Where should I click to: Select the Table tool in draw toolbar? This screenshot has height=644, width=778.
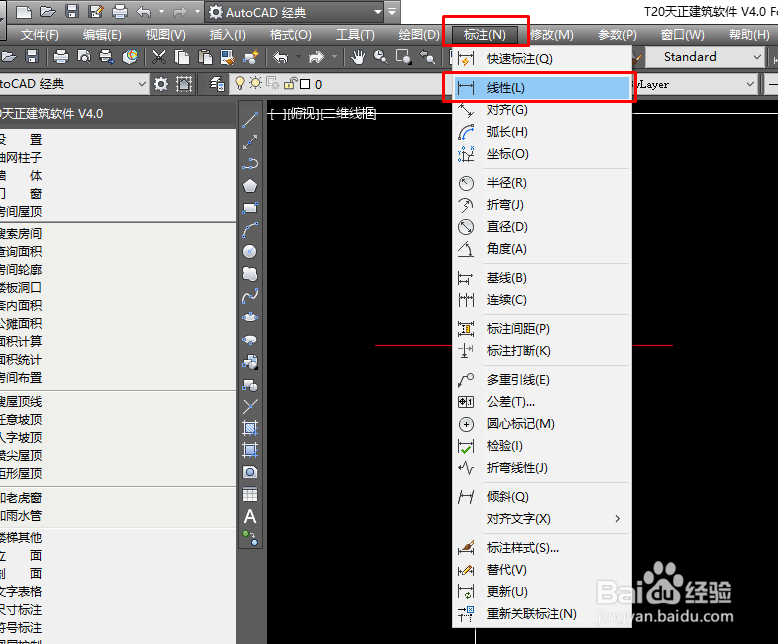[x=250, y=494]
